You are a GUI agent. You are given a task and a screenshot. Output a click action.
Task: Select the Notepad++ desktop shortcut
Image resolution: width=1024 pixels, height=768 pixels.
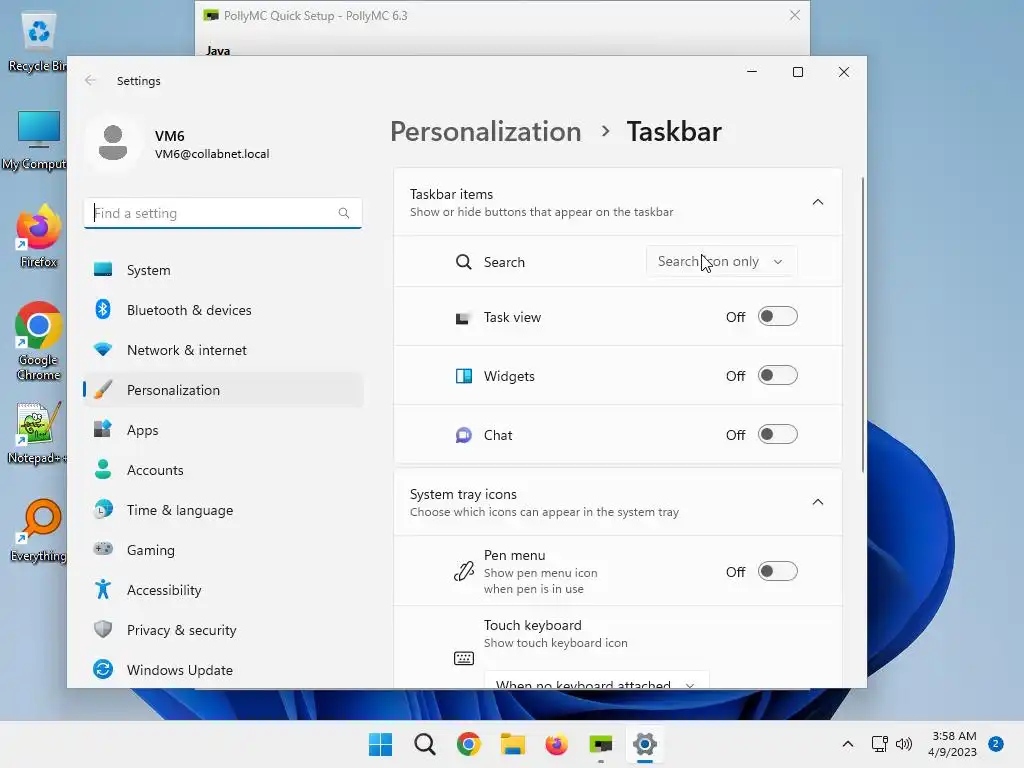pyautogui.click(x=36, y=432)
